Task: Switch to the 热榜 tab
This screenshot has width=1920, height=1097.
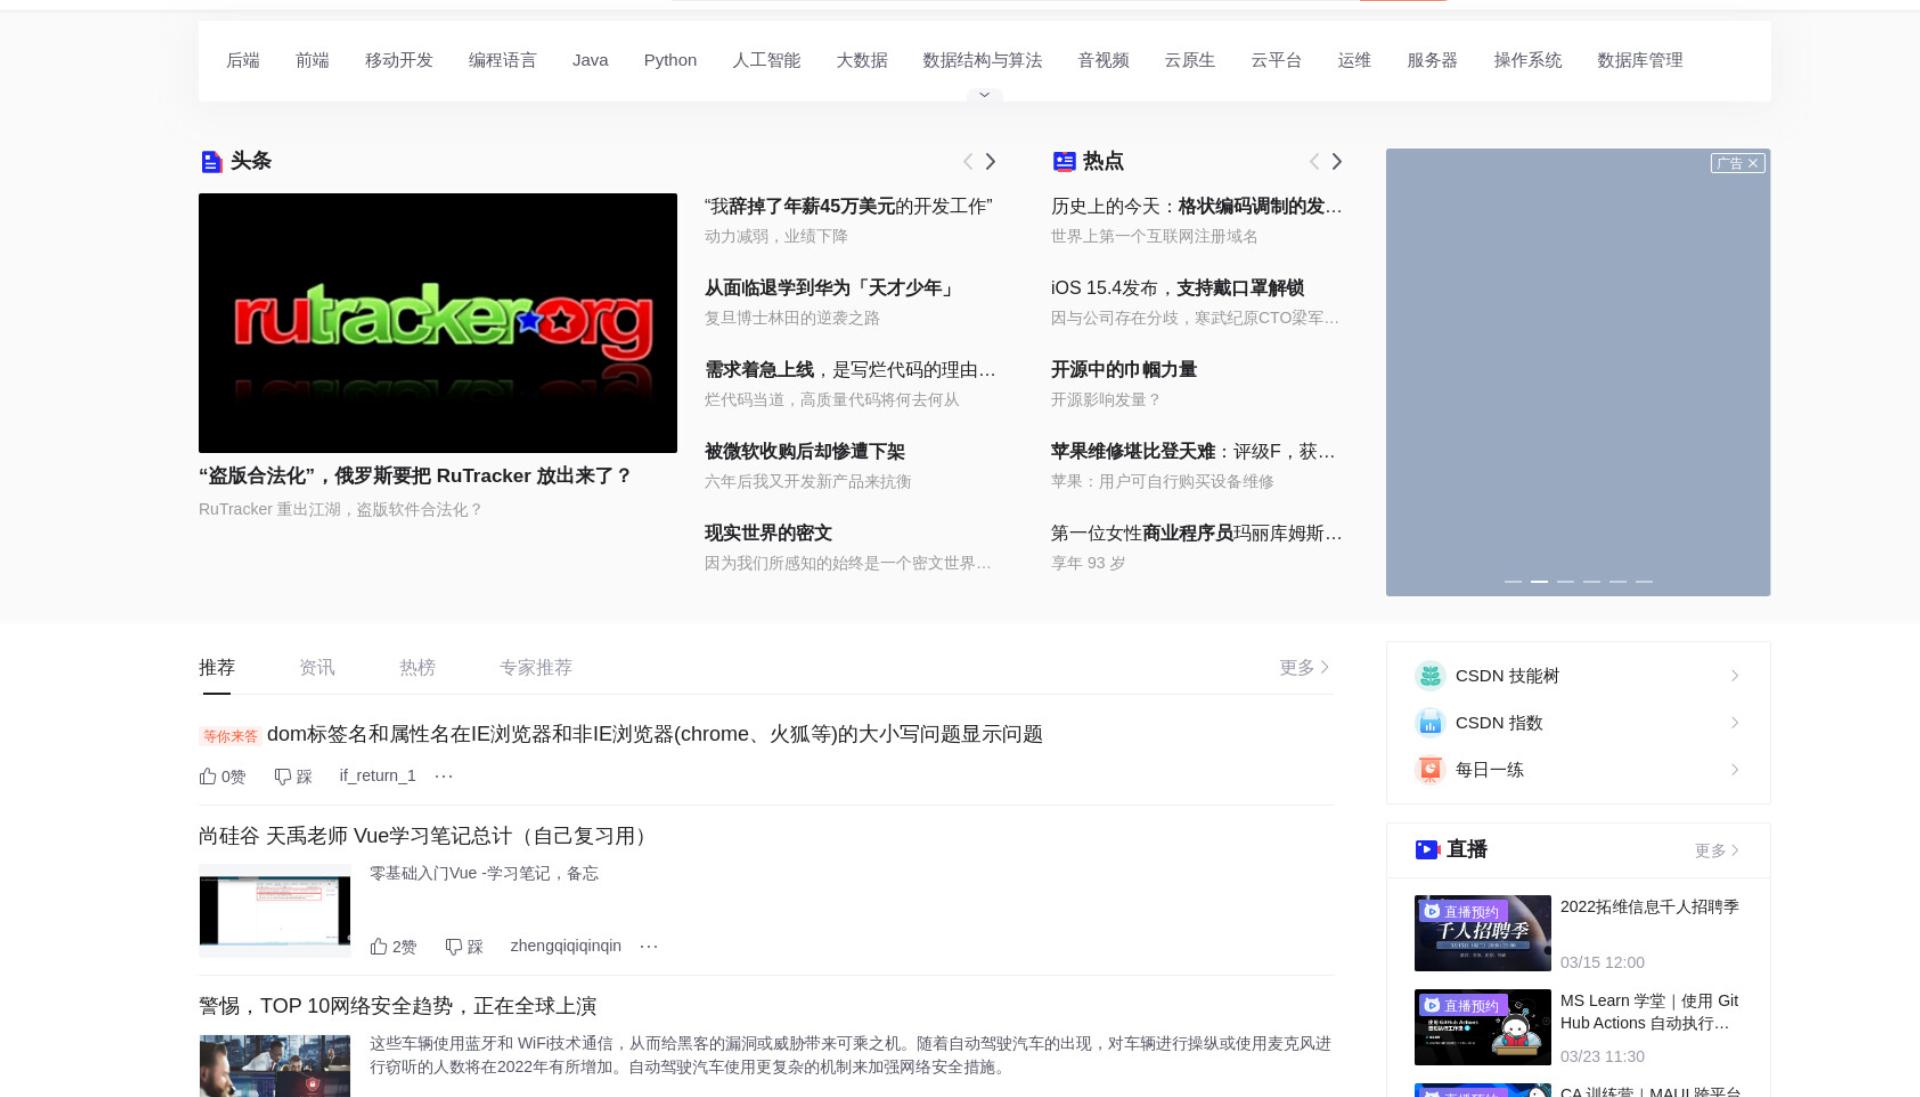Action: click(417, 667)
